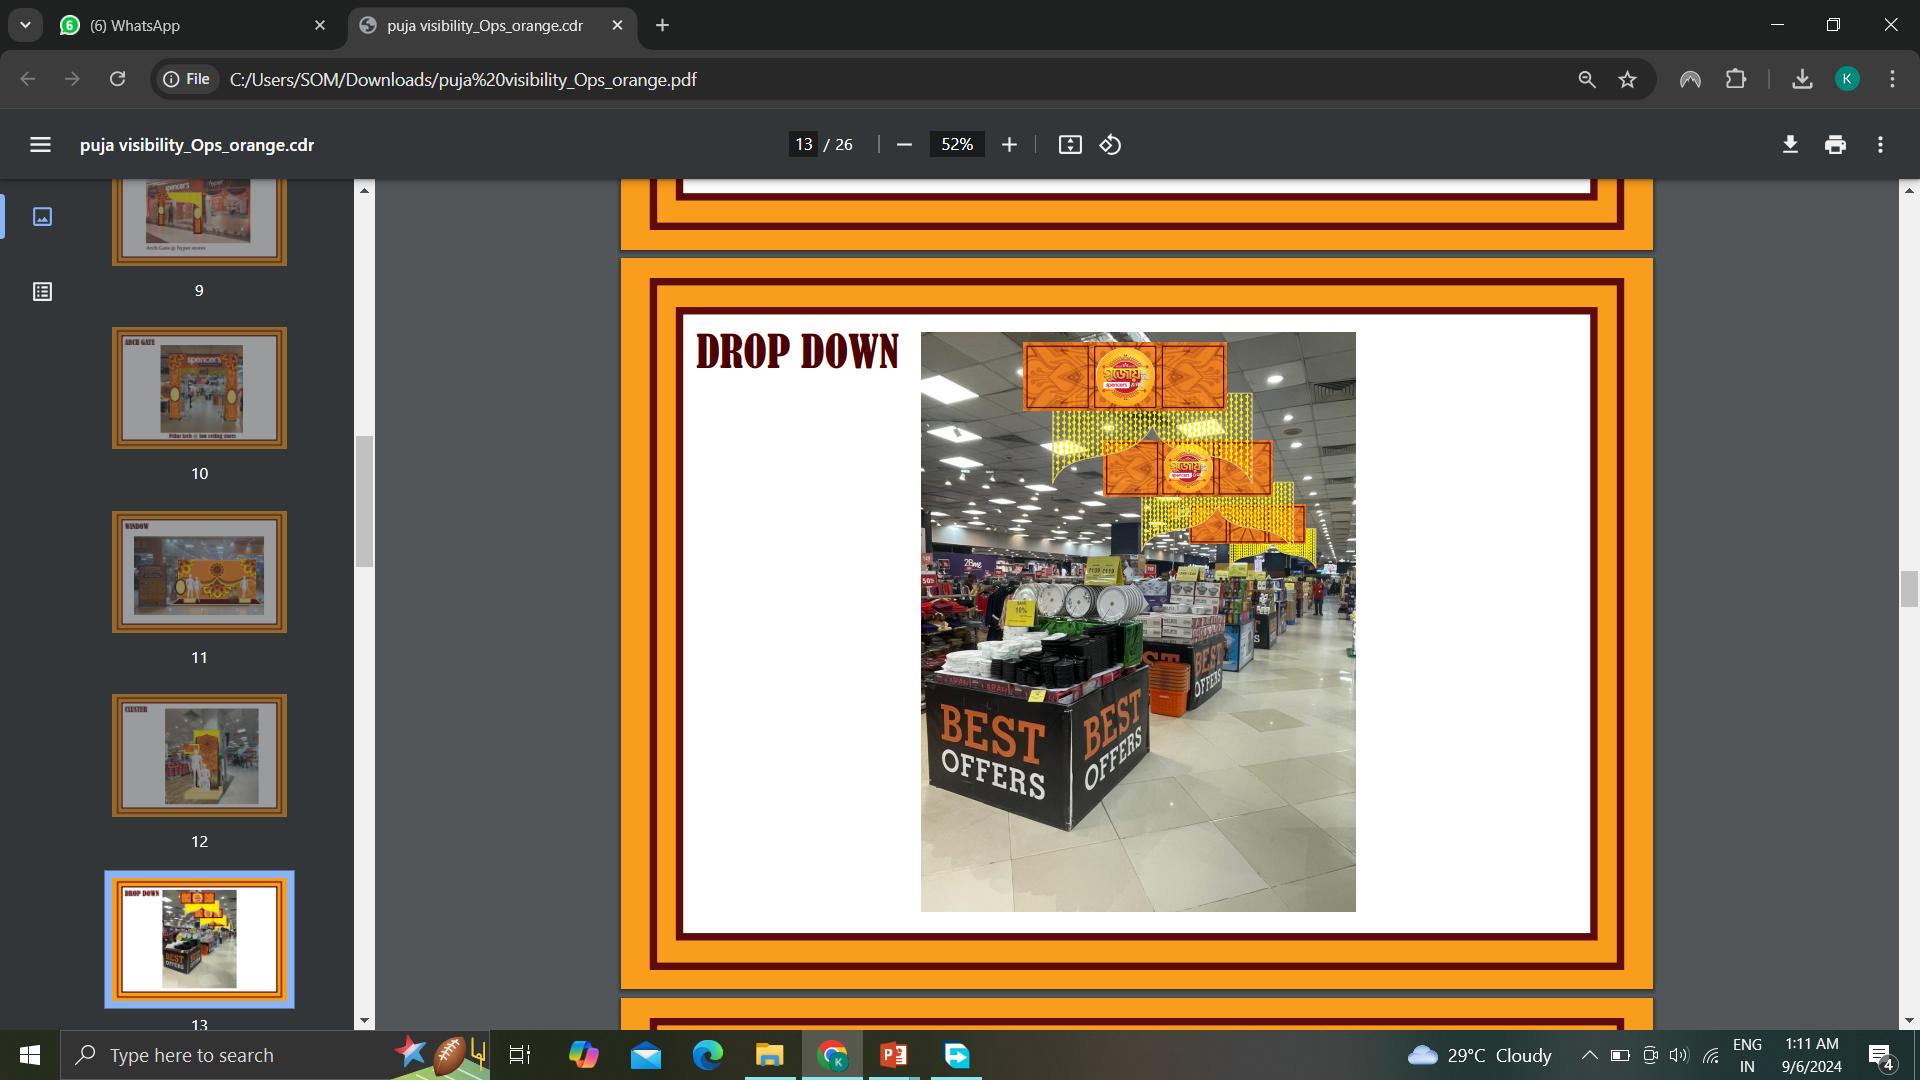The width and height of the screenshot is (1920, 1080).
Task: Expand the tab search dropdown
Action: tap(25, 25)
